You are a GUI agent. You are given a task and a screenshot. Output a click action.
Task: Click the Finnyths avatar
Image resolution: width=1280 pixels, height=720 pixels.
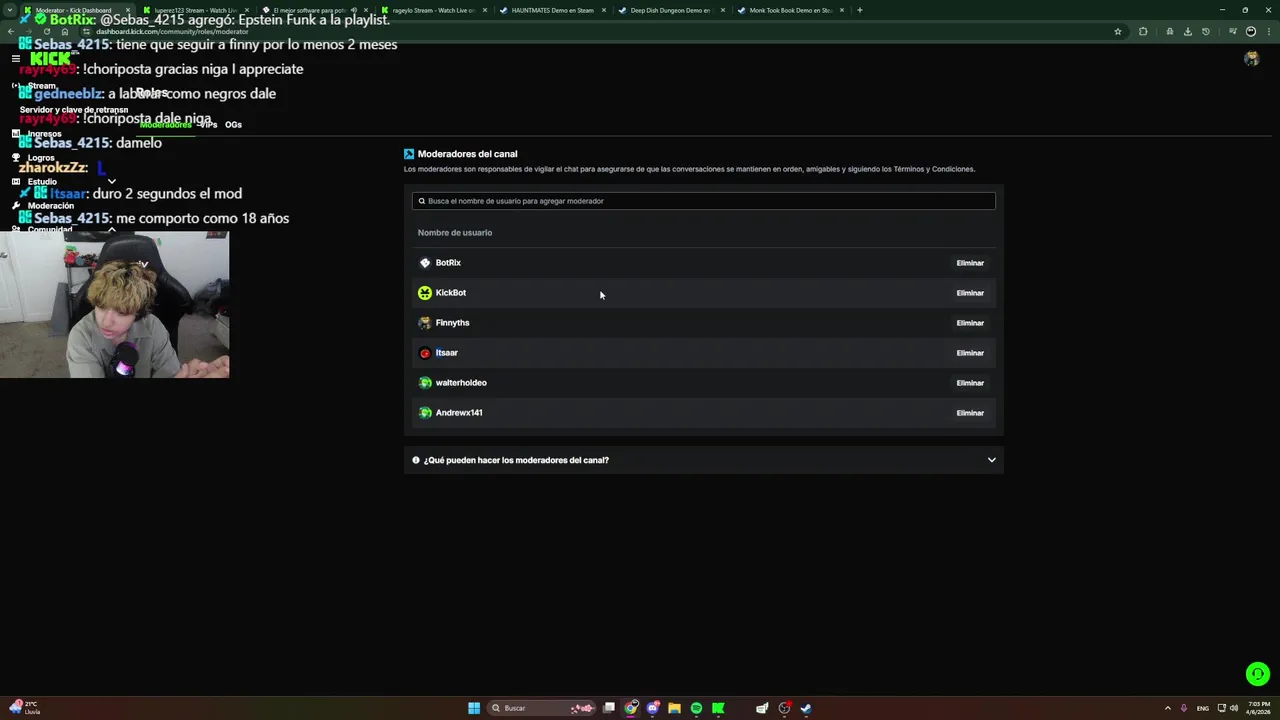[x=425, y=323]
